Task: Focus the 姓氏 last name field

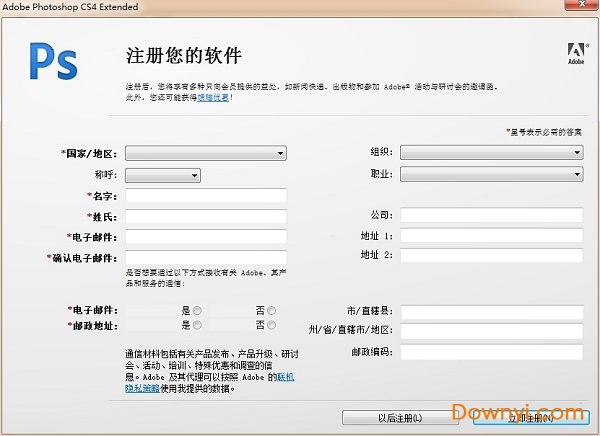Action: point(206,216)
